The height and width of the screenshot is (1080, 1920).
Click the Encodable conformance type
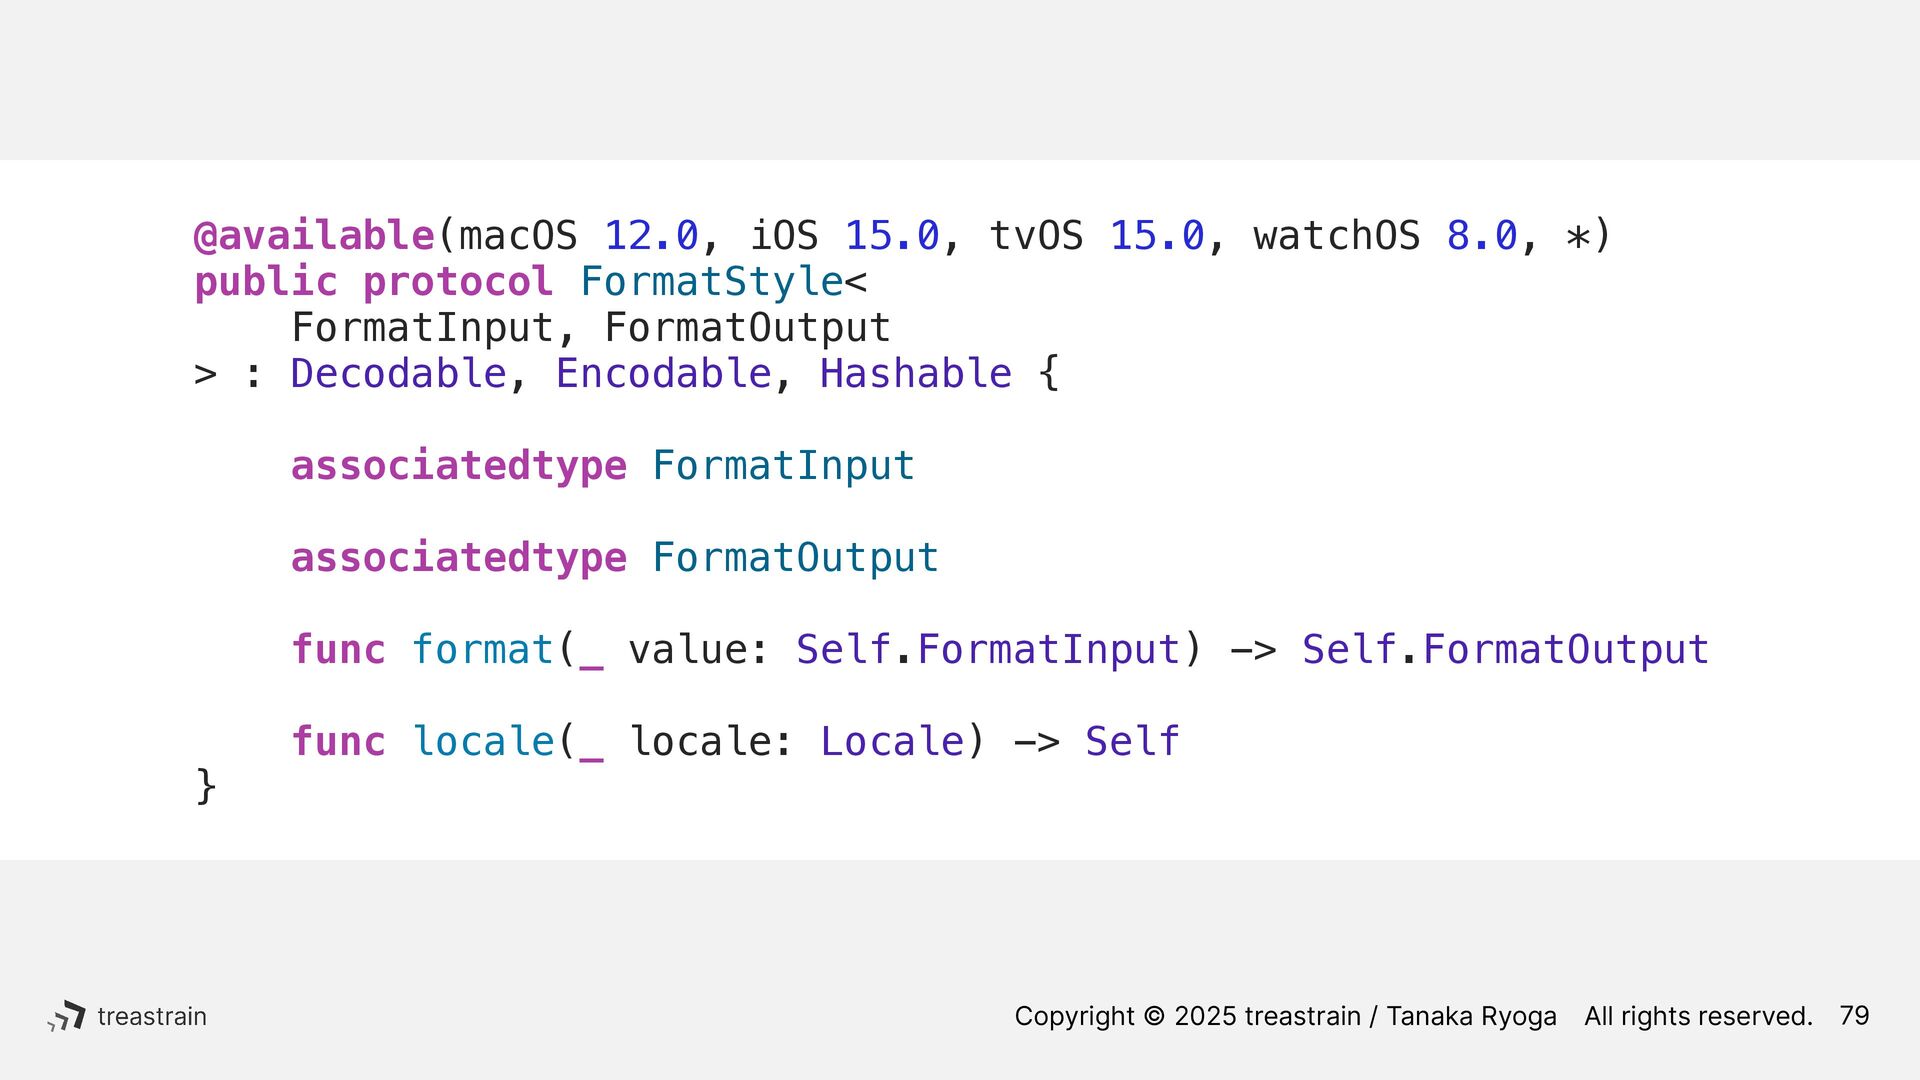664,374
